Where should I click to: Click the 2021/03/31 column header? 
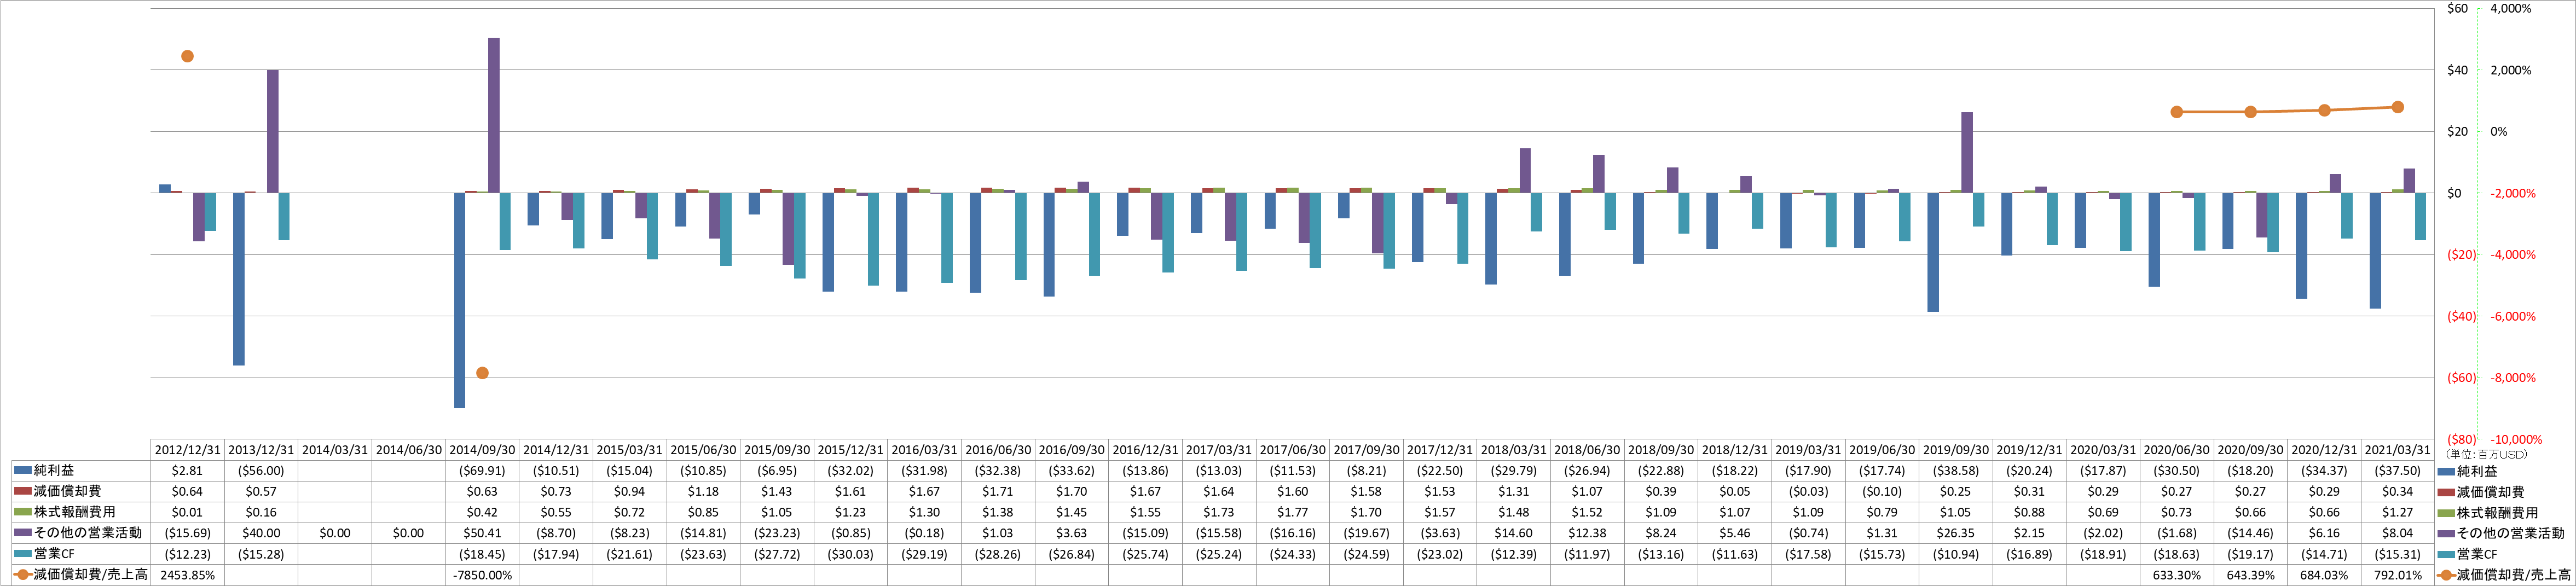tap(2397, 450)
